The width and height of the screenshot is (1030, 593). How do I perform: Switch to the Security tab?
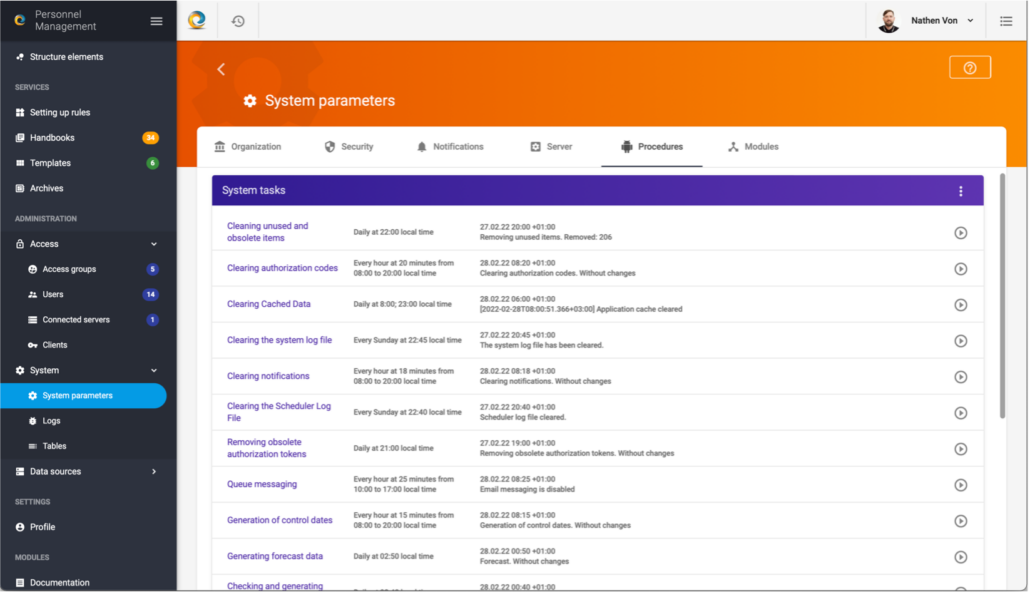[348, 147]
